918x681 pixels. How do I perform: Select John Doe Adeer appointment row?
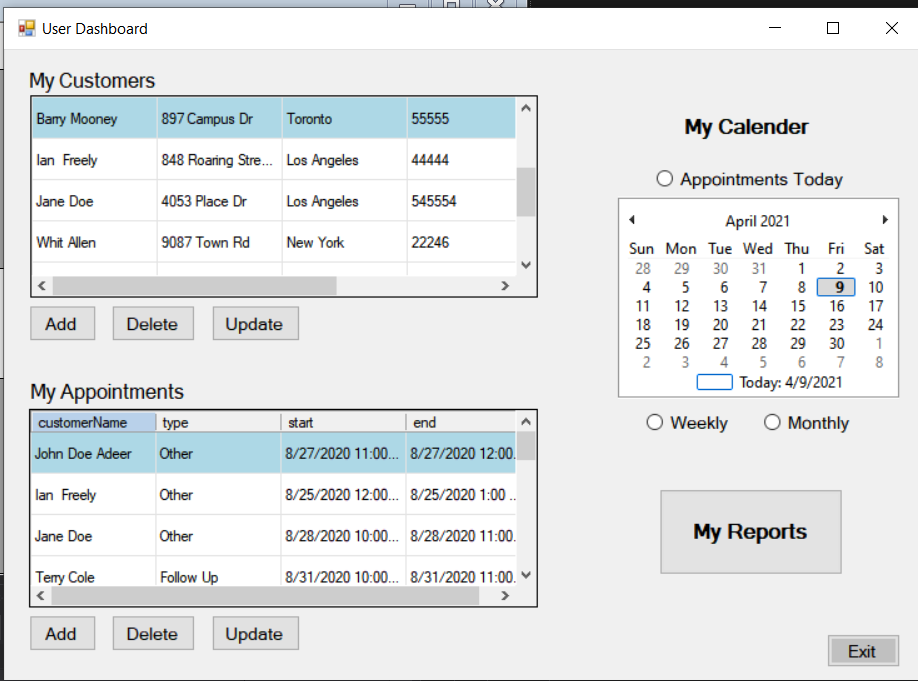click(x=273, y=453)
